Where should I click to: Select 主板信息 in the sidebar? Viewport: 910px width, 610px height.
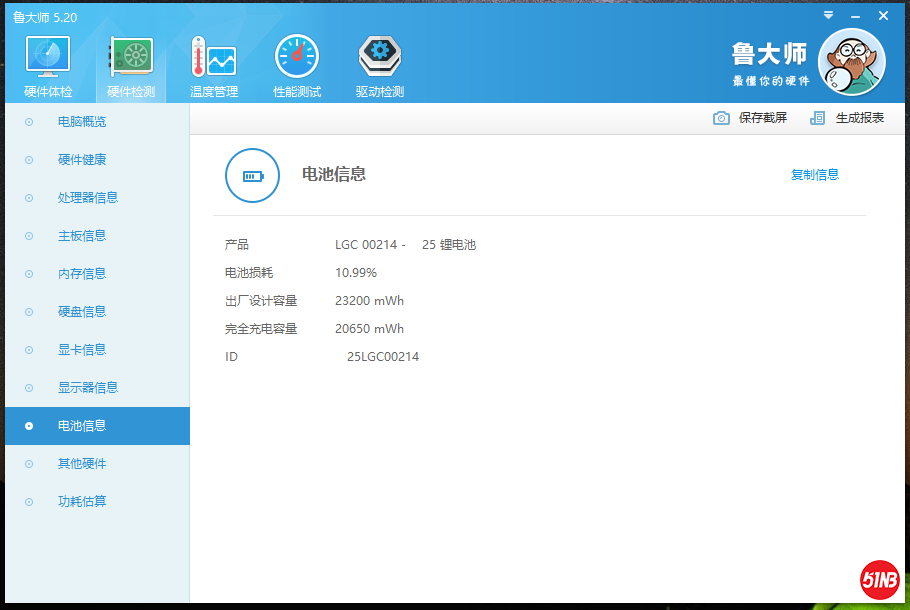coord(82,236)
